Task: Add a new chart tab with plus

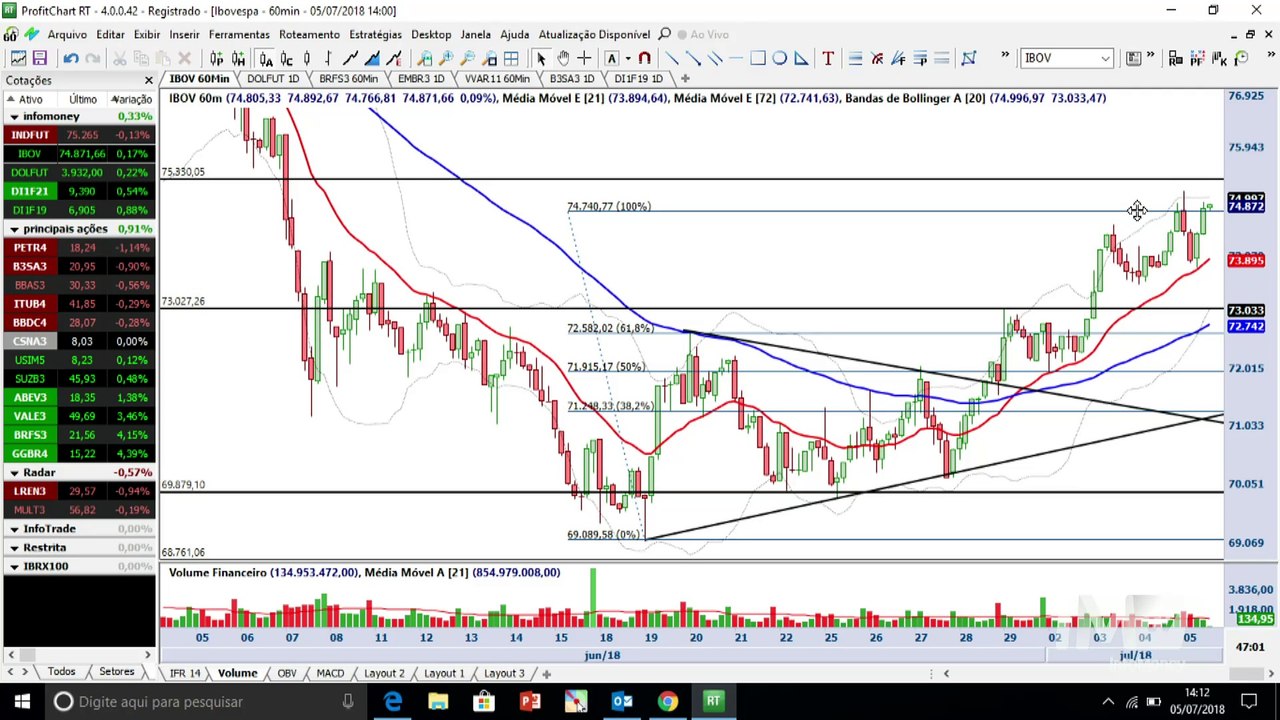Action: click(x=685, y=78)
